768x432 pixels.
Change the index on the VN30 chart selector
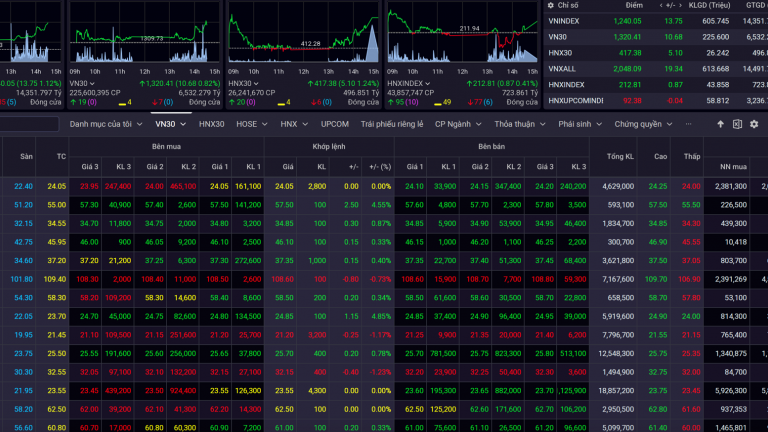coord(82,84)
